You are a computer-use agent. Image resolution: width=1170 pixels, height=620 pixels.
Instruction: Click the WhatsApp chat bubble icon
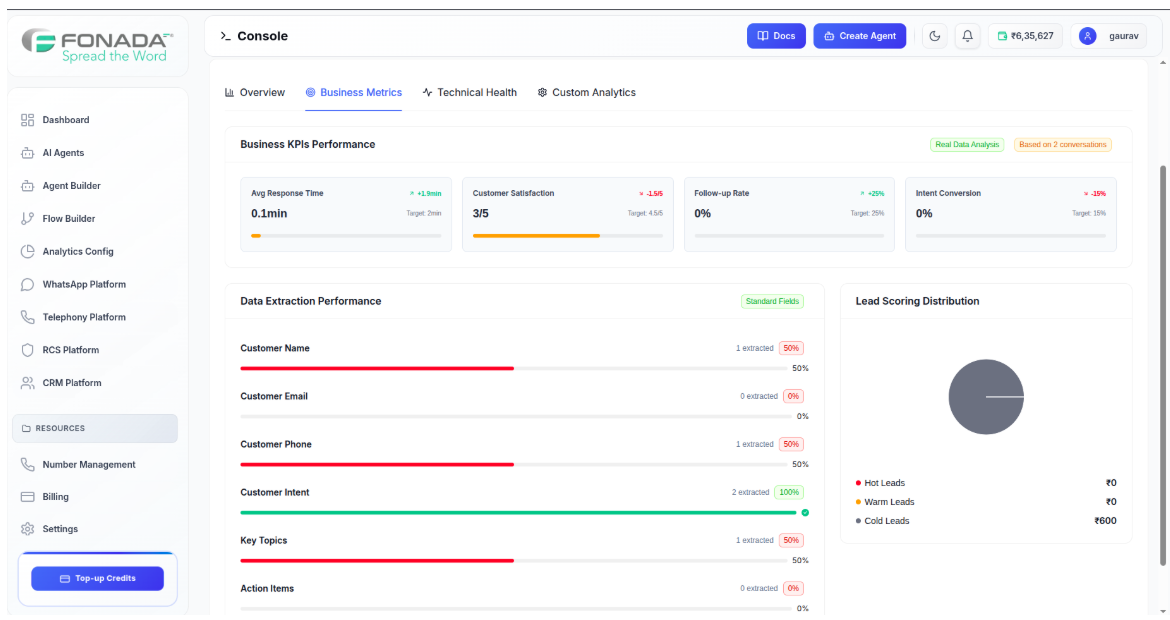28,284
